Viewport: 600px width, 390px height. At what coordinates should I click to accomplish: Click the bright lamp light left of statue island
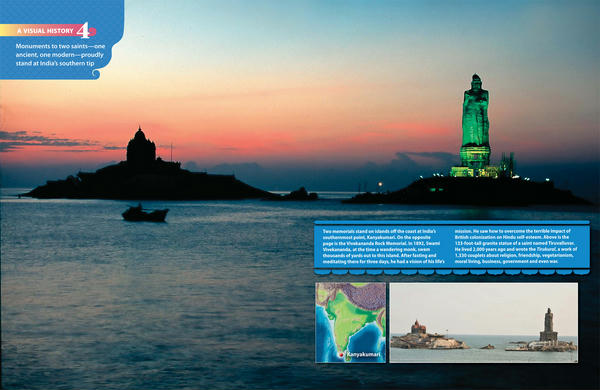pos(380,185)
